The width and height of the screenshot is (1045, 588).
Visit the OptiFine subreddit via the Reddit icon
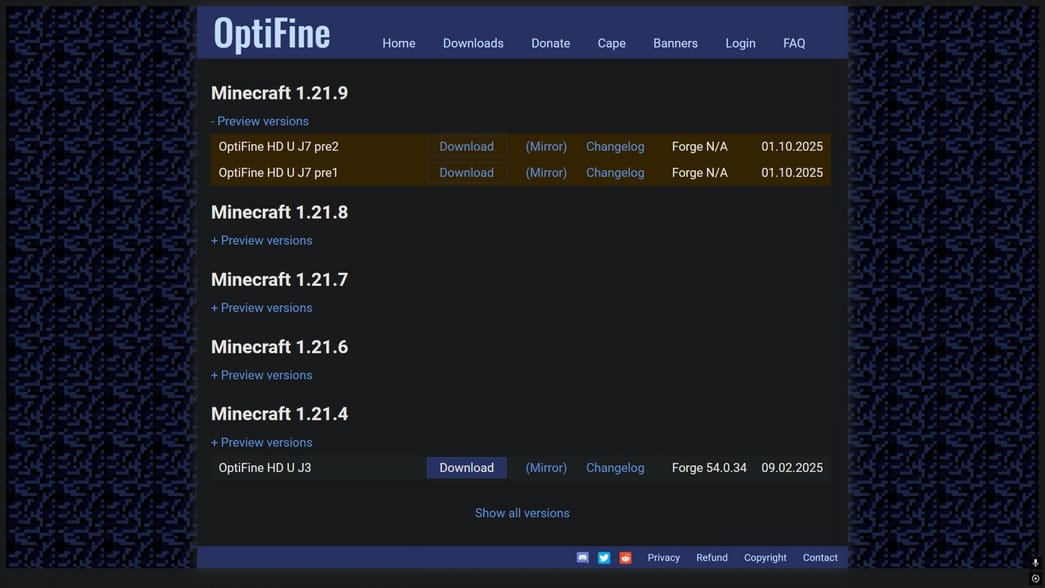coord(625,557)
